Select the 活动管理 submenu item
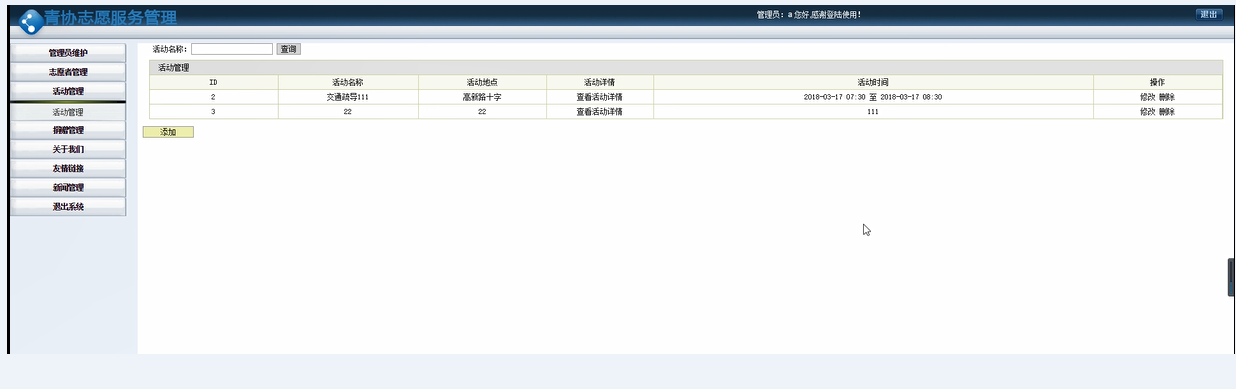Image resolution: width=1236 pixels, height=389 pixels. coord(68,112)
